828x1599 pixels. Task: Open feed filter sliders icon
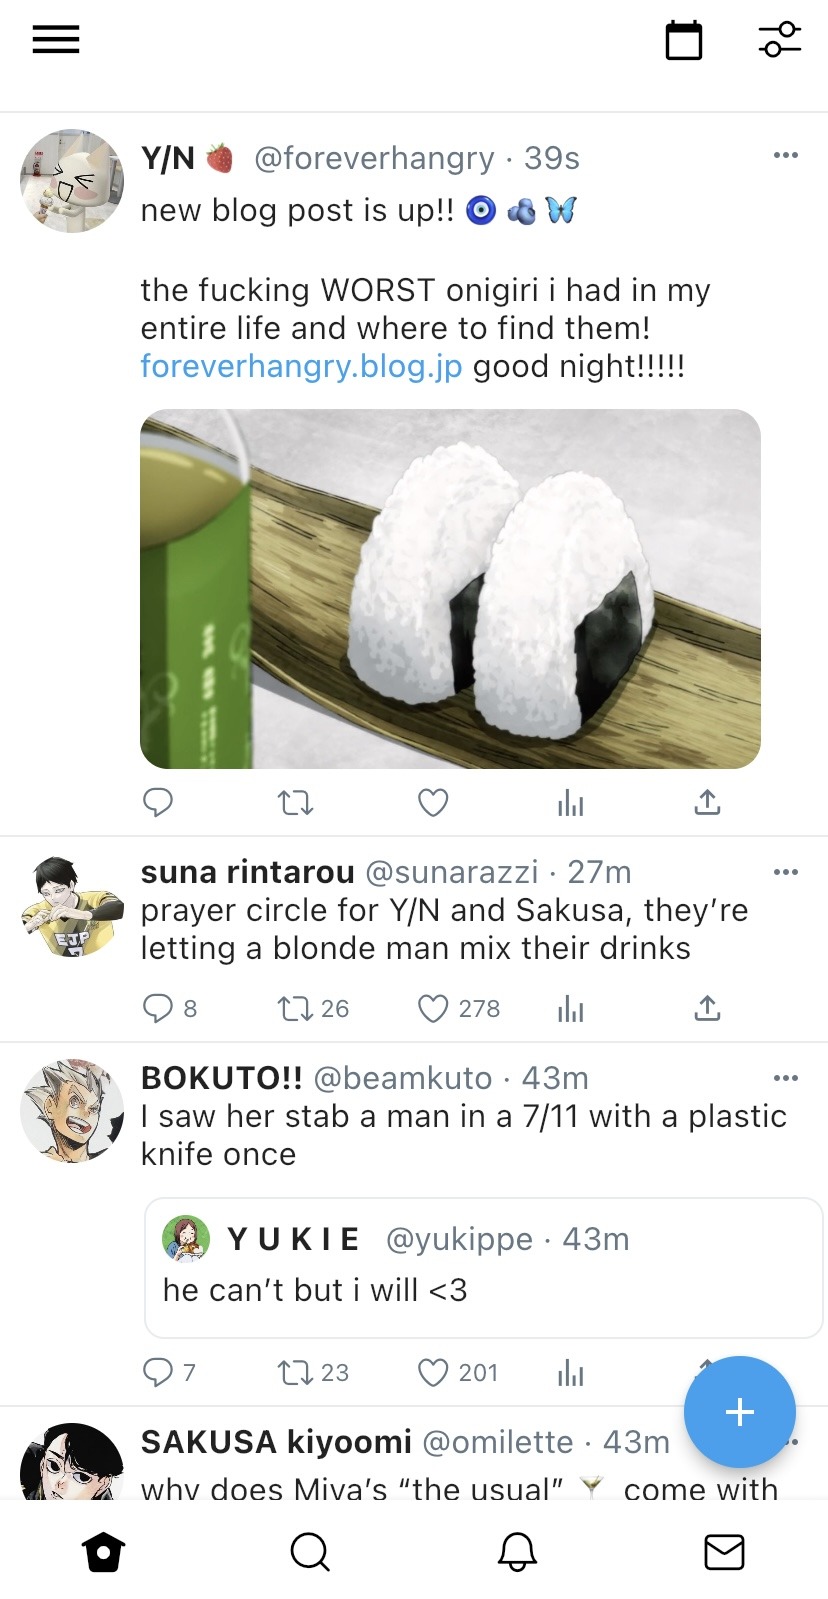click(780, 39)
